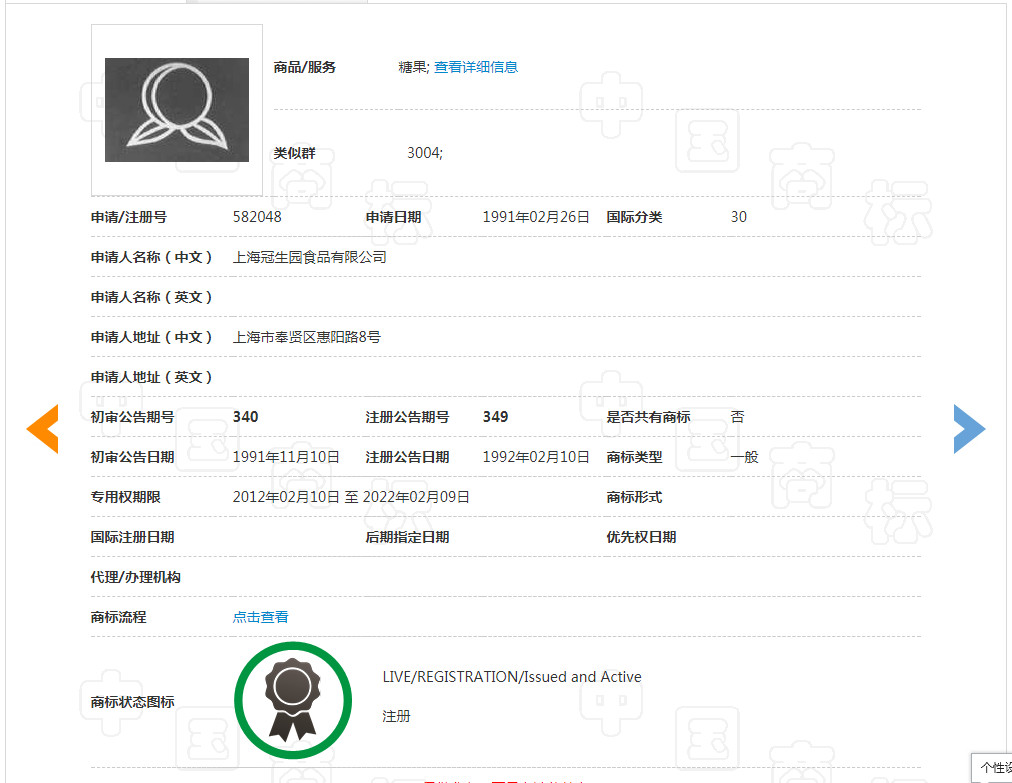Click applicant name 上海冠生园食品有限公司
Image resolution: width=1012 pixels, height=783 pixels.
(x=309, y=257)
